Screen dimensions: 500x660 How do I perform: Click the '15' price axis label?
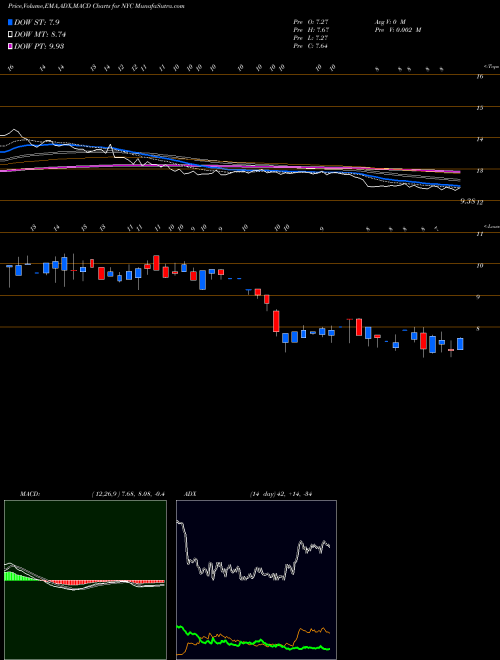[x=480, y=108]
